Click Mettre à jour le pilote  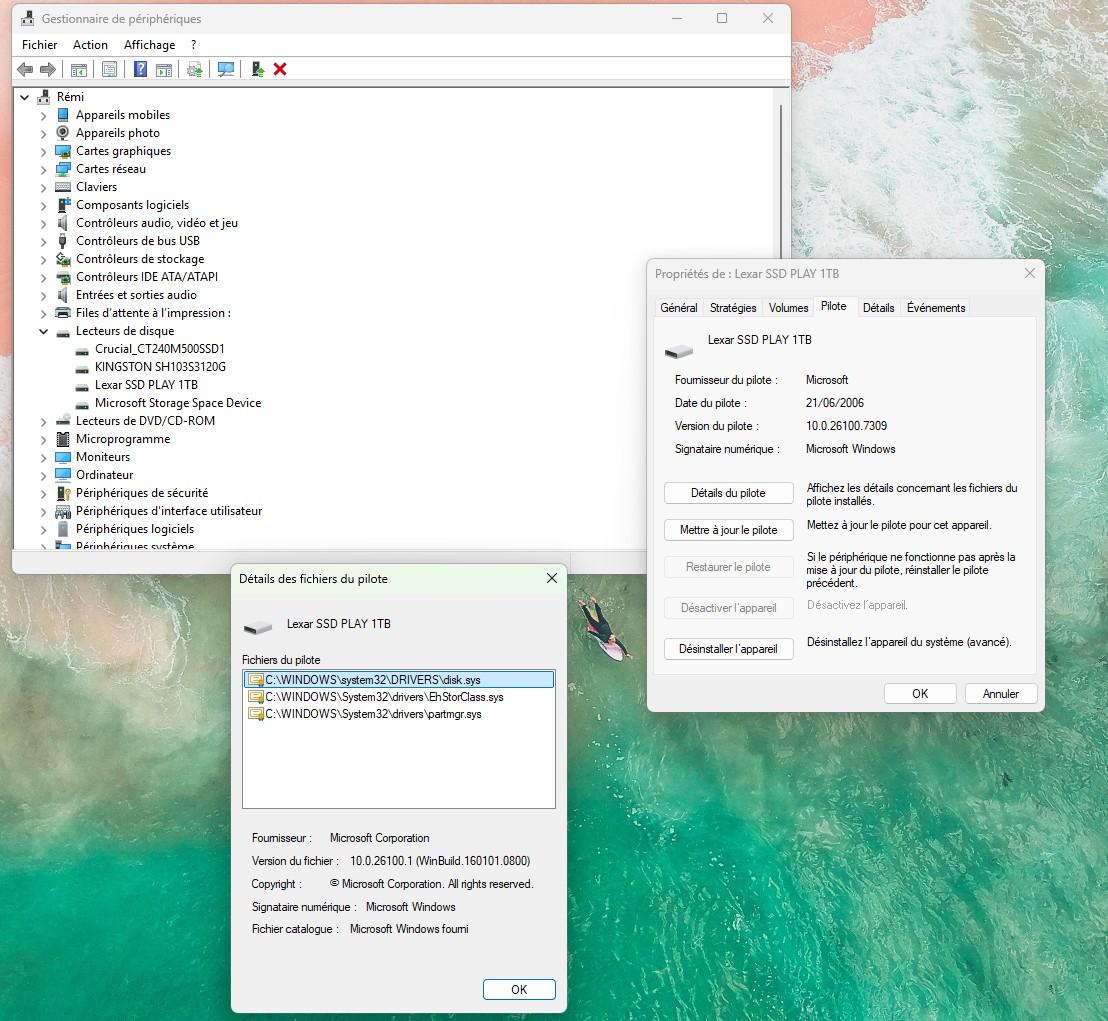point(728,530)
